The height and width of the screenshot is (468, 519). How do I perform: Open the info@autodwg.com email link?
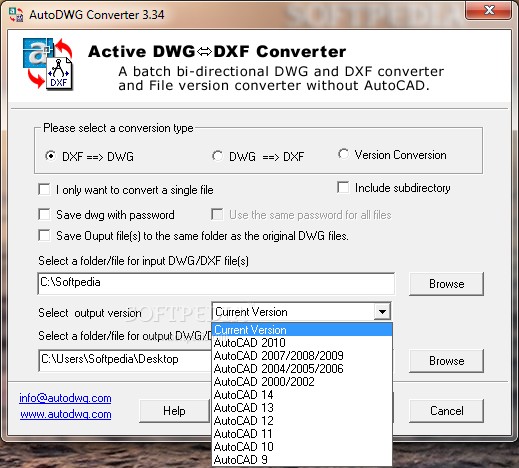[x=65, y=398]
